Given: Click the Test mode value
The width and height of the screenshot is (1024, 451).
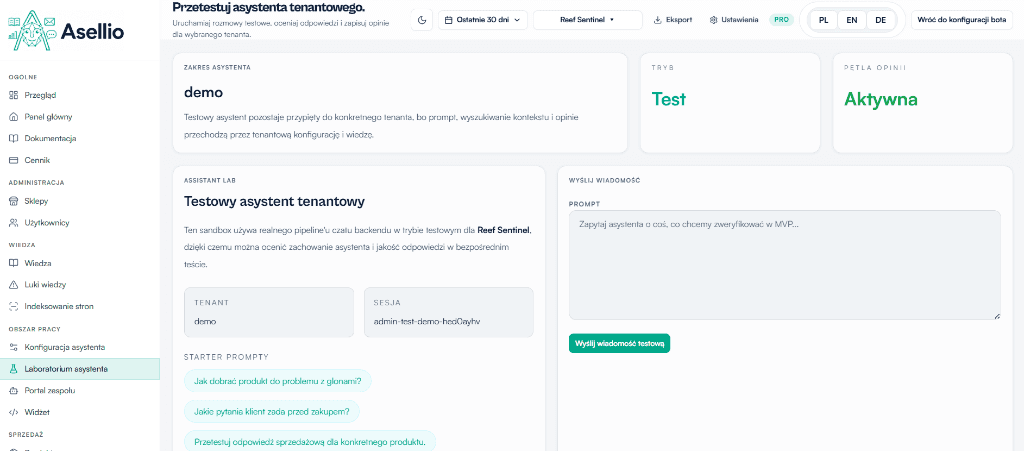Looking at the screenshot, I should click(x=669, y=99).
